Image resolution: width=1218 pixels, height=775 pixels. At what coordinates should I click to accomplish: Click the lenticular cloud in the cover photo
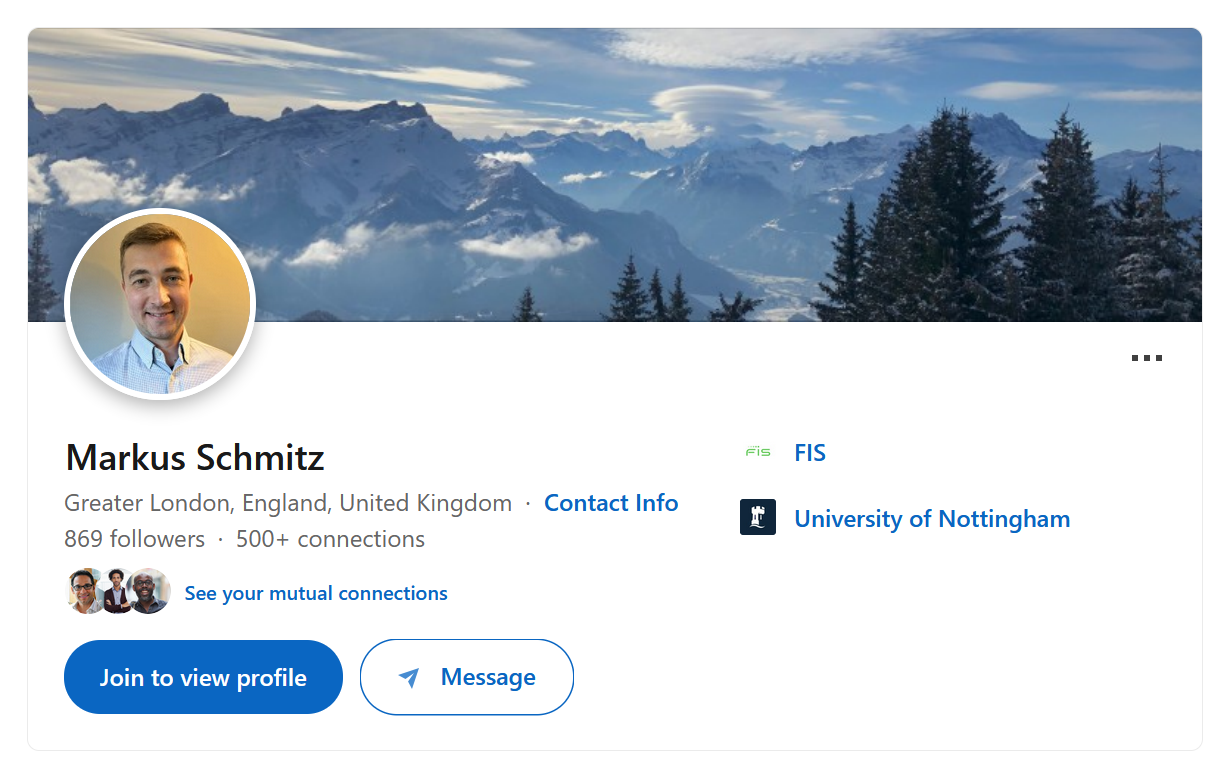pyautogui.click(x=712, y=104)
